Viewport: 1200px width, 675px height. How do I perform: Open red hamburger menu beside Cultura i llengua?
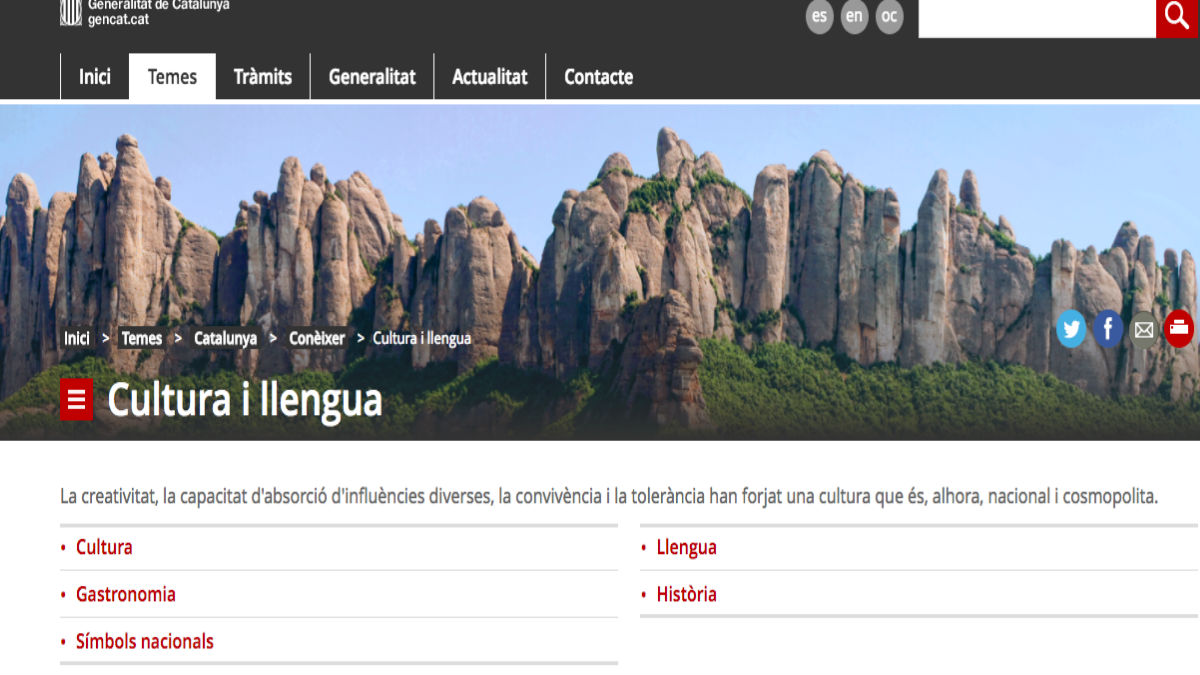click(x=77, y=400)
